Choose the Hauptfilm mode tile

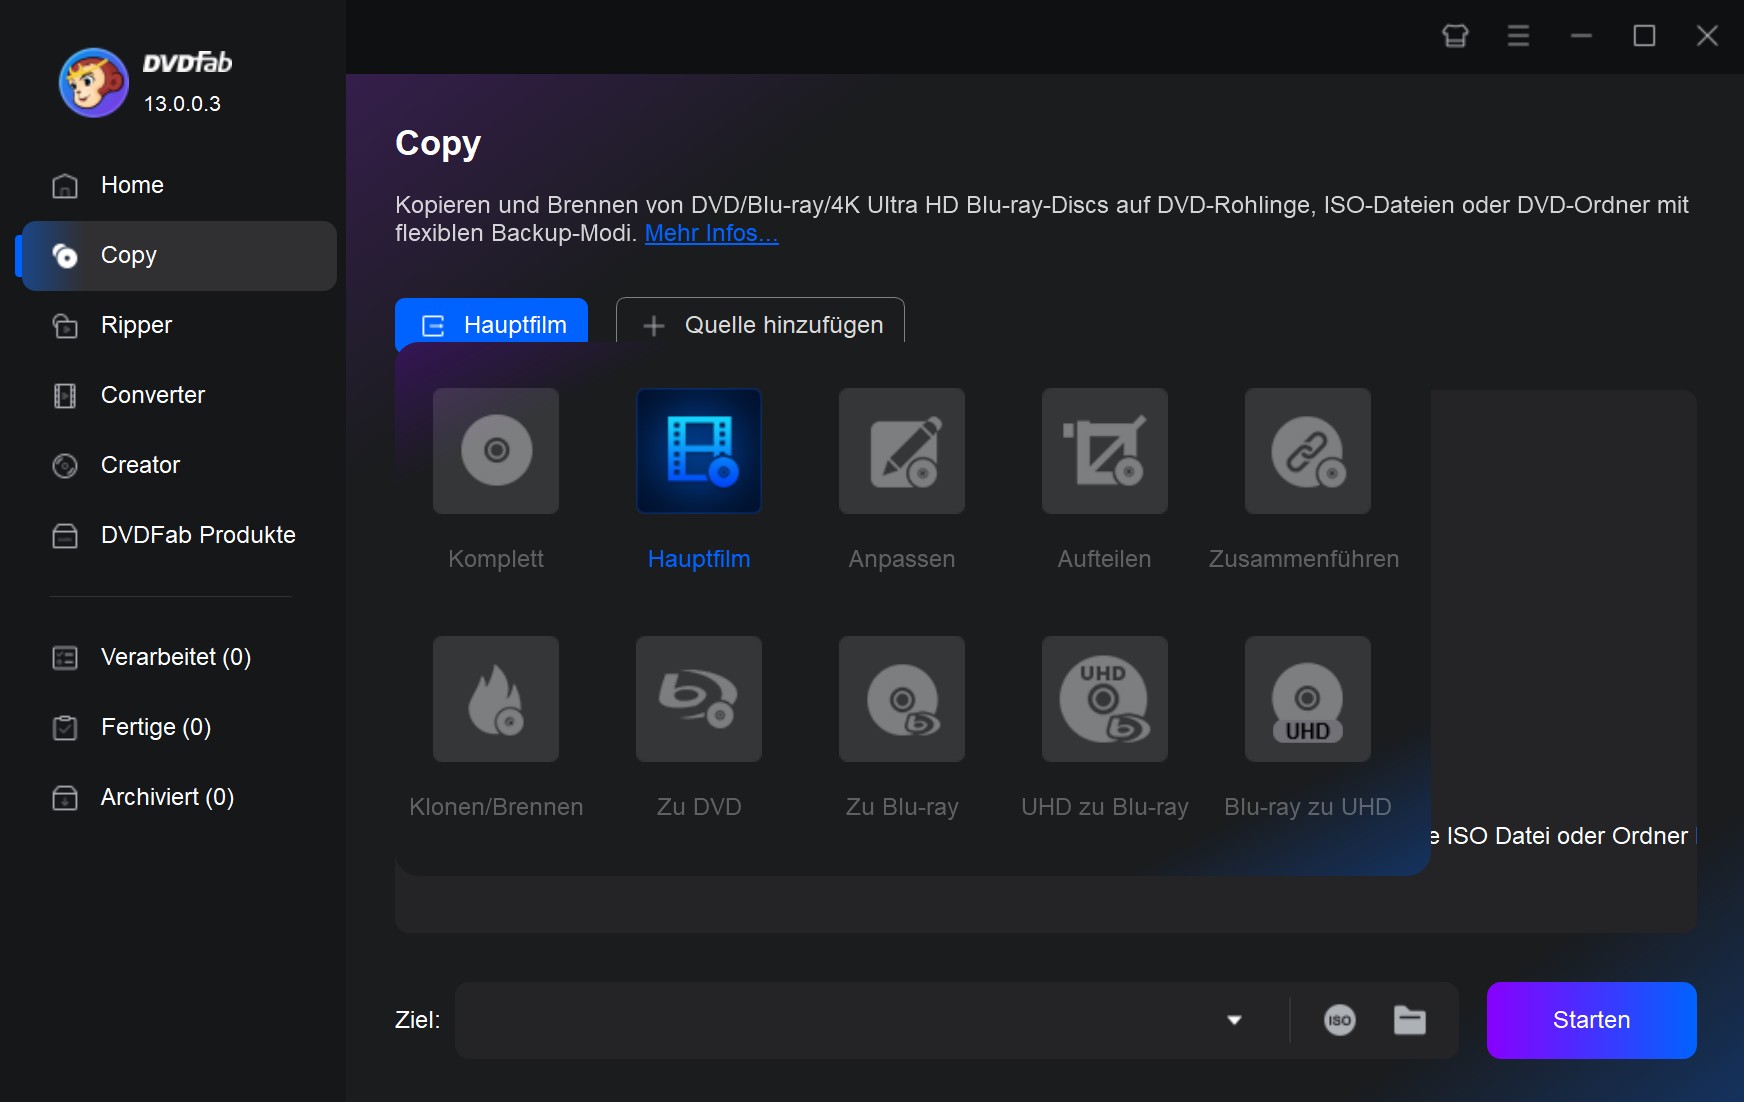click(x=699, y=451)
